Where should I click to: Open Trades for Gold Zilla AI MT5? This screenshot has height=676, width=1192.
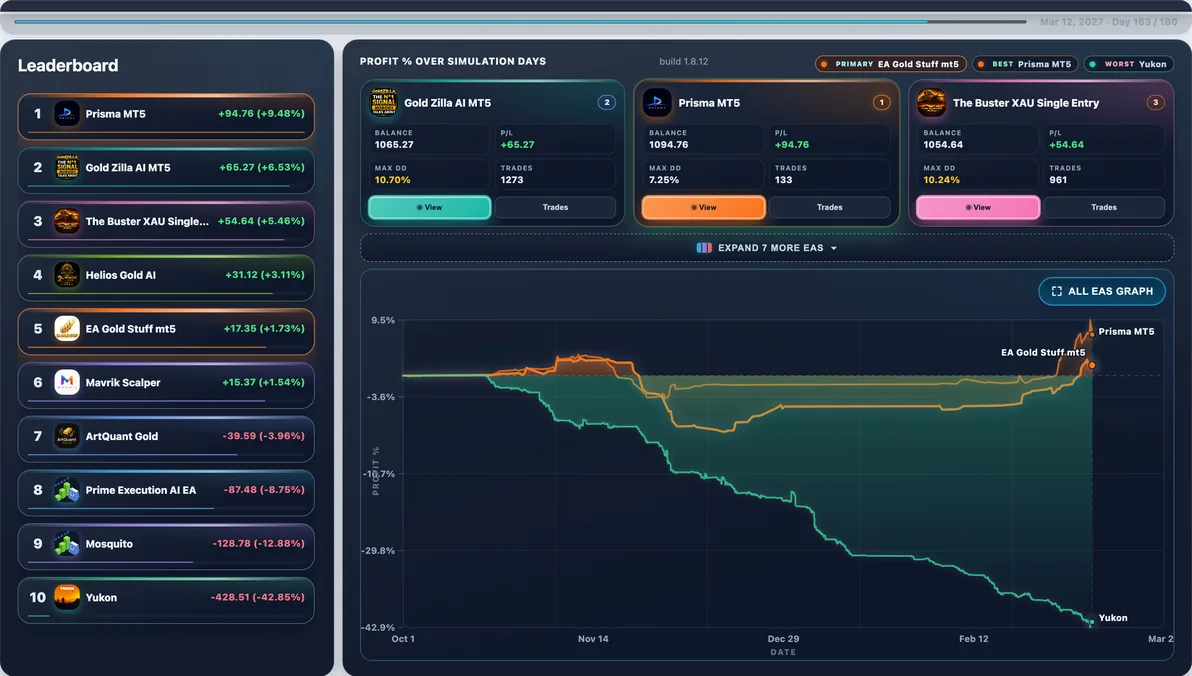tap(555, 208)
